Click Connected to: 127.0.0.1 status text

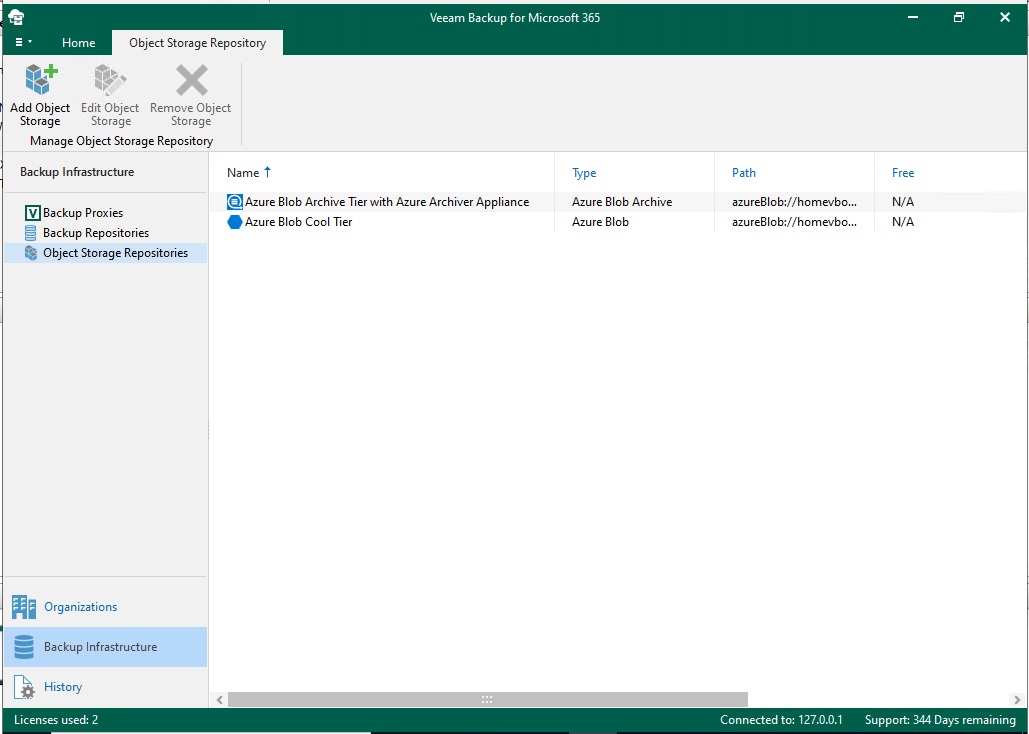point(781,720)
